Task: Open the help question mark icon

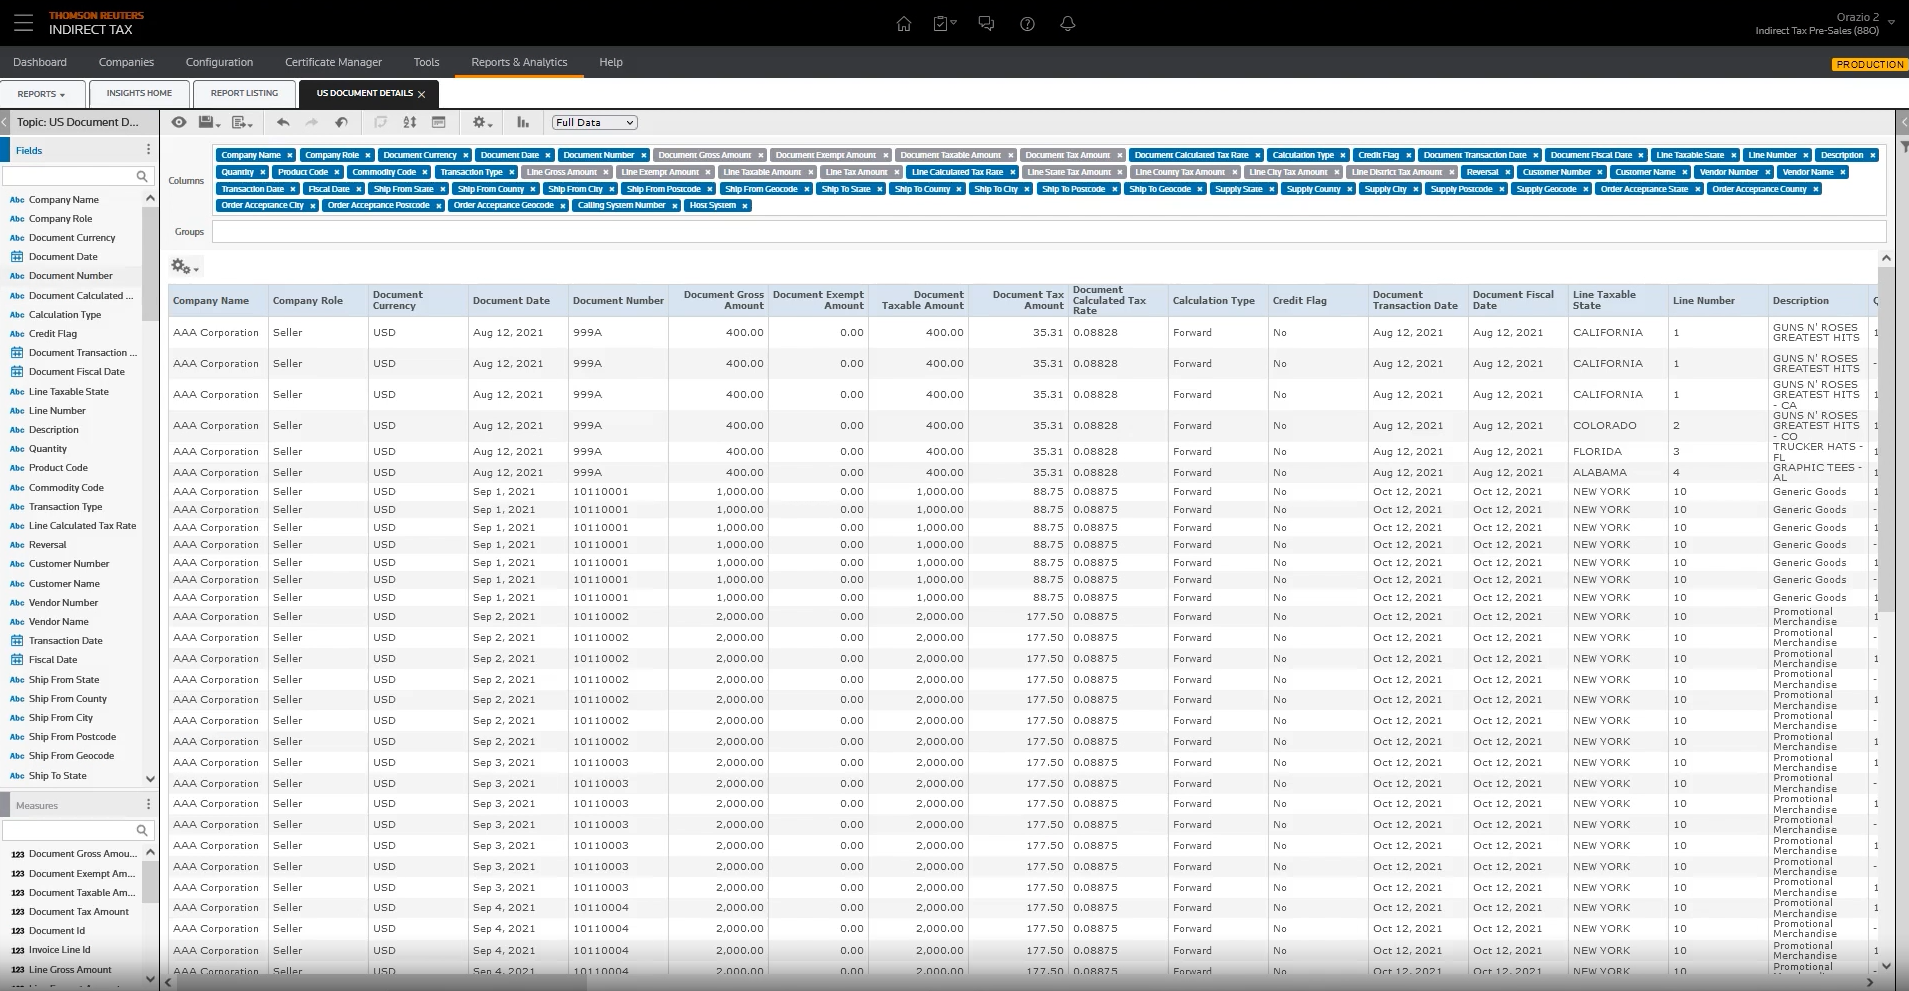Action: [x=1027, y=24]
